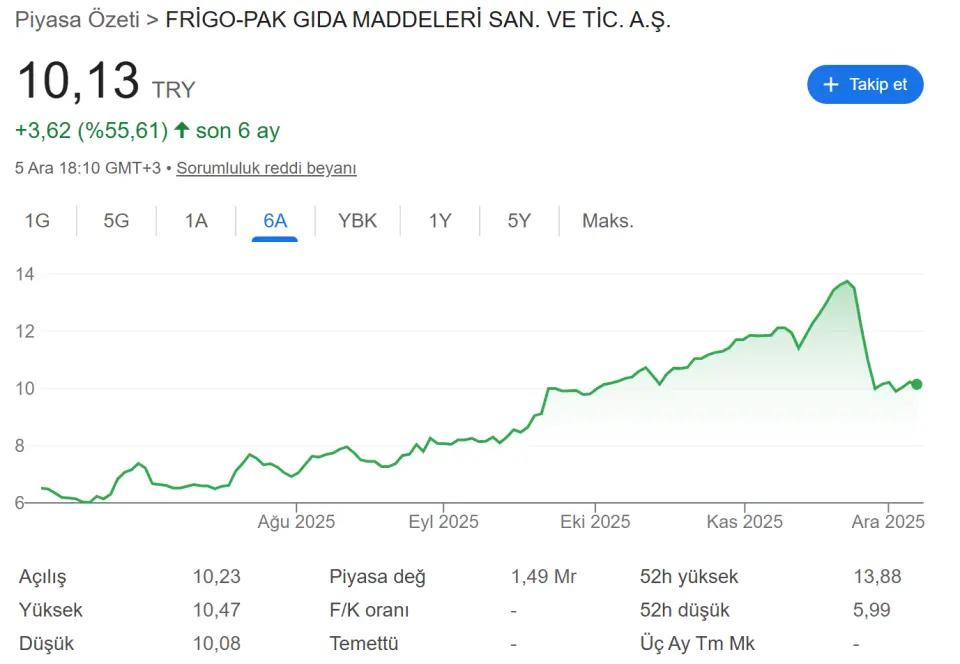Select the 5G time range tab

pyautogui.click(x=116, y=221)
